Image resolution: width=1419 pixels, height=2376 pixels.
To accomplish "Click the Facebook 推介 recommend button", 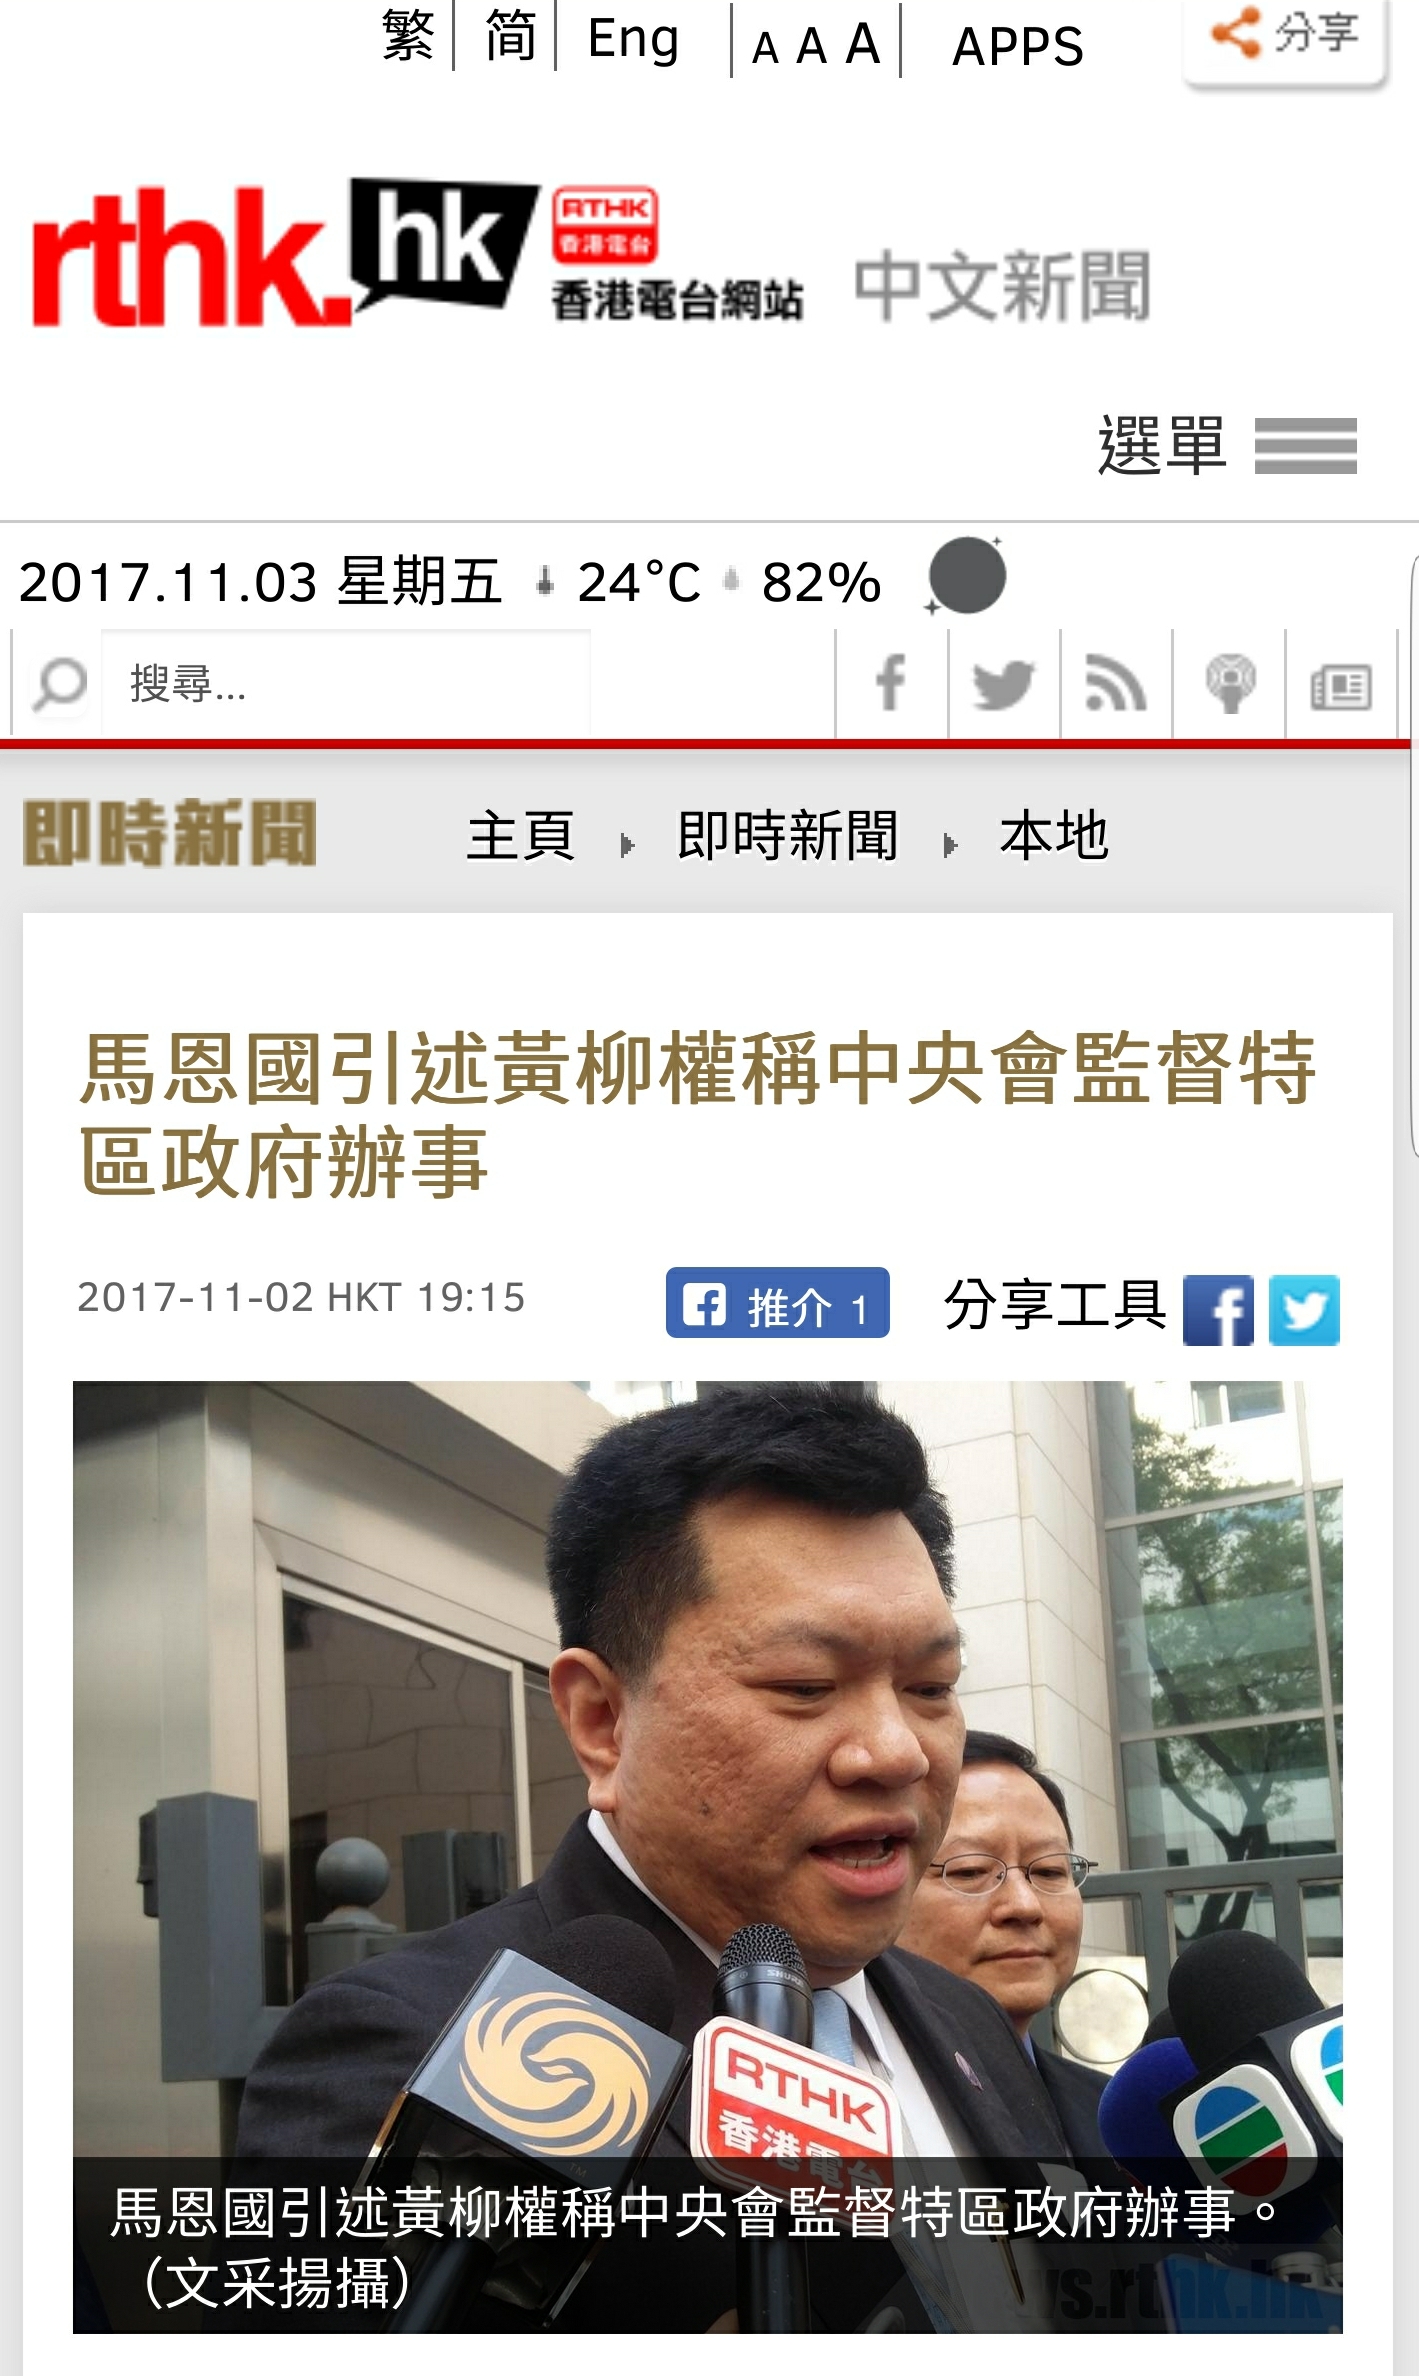I will pyautogui.click(x=777, y=1303).
